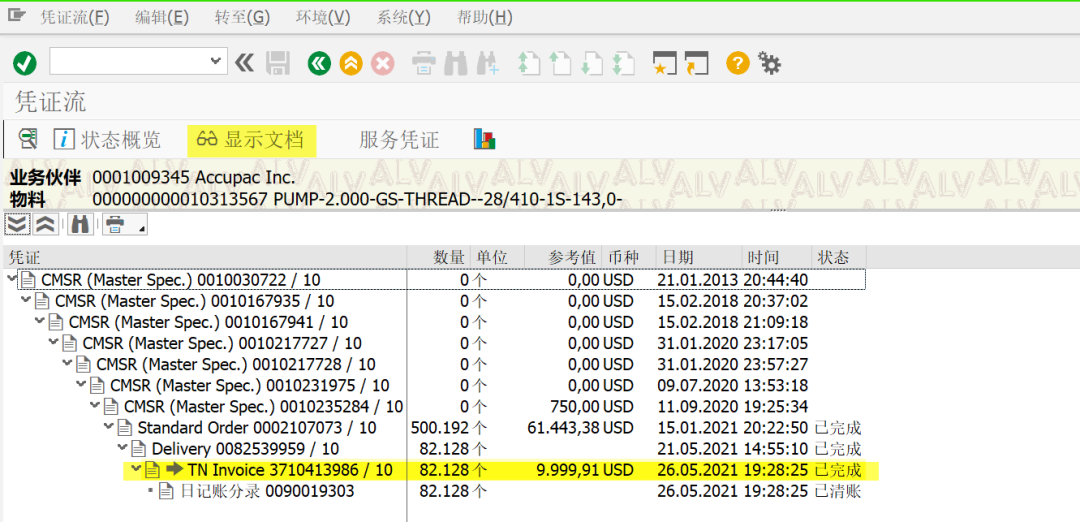The width and height of the screenshot is (1080, 522).
Task: Click the Expand All nodes icon
Action: (17, 224)
